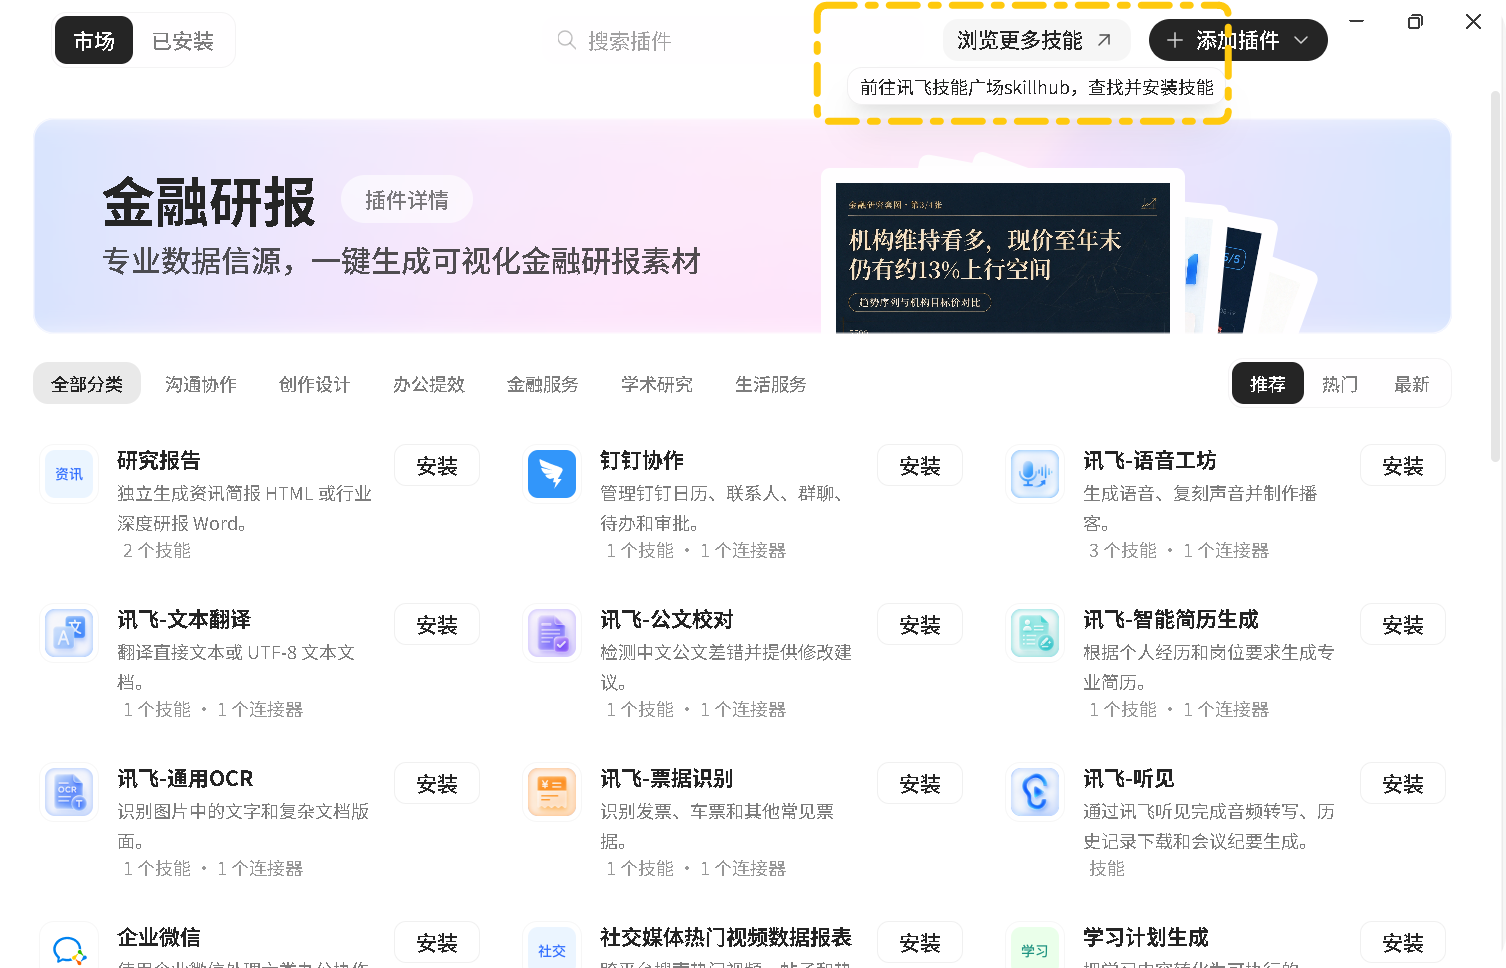Click 3 个技能 under 讯飞-语音工坊

1123,551
